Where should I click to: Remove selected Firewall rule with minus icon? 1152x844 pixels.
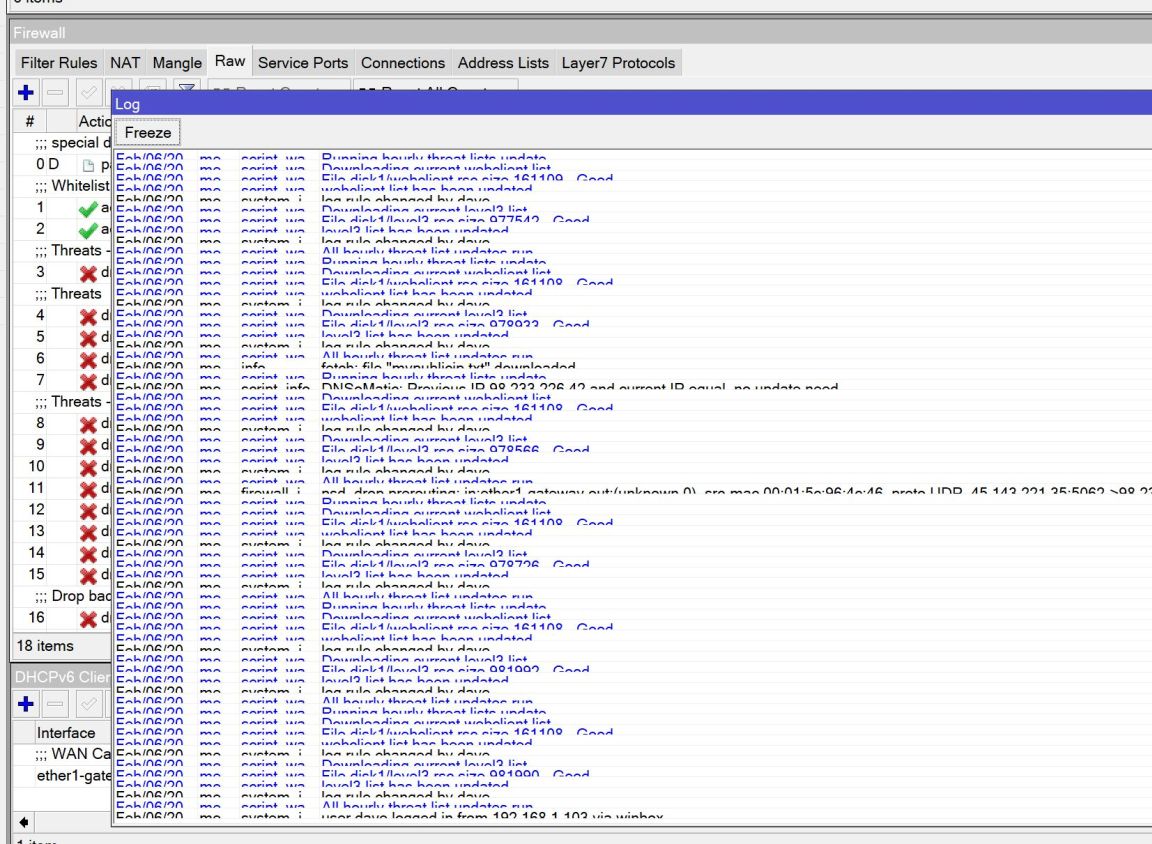point(55,93)
